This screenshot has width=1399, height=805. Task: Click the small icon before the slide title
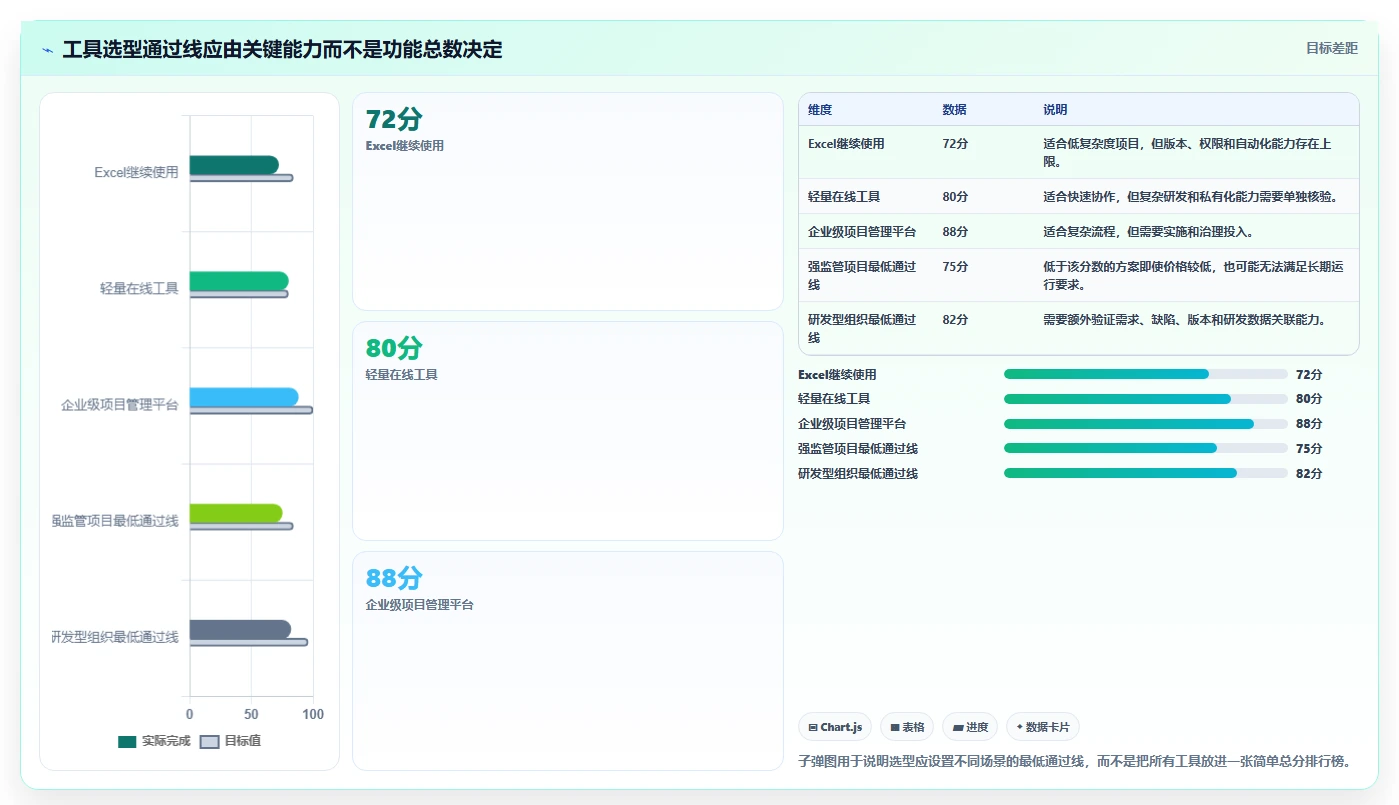(x=47, y=50)
